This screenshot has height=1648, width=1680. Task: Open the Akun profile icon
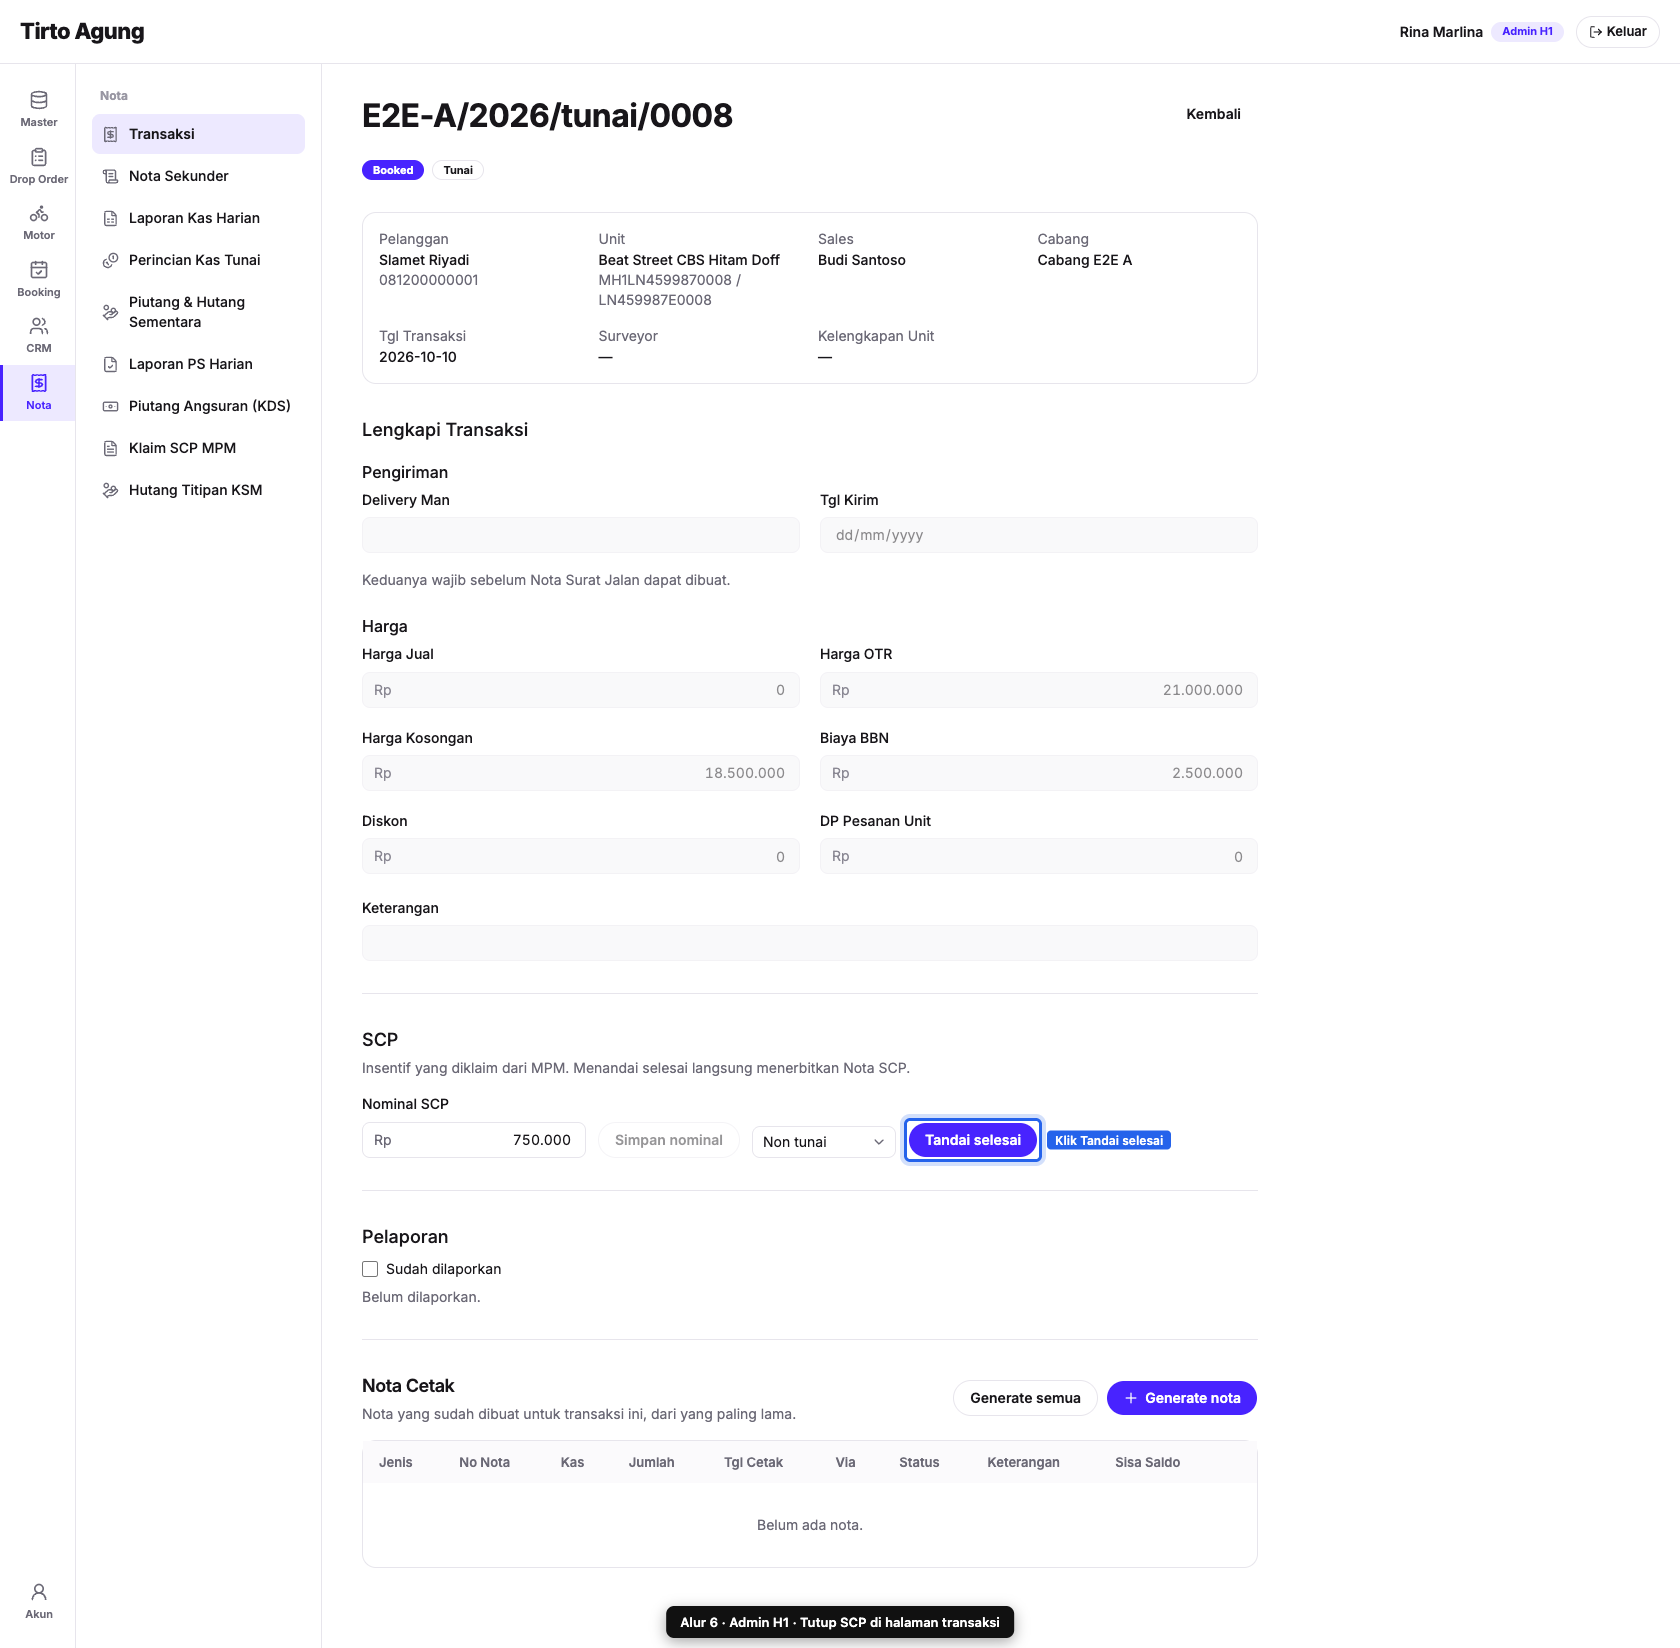(x=38, y=1592)
